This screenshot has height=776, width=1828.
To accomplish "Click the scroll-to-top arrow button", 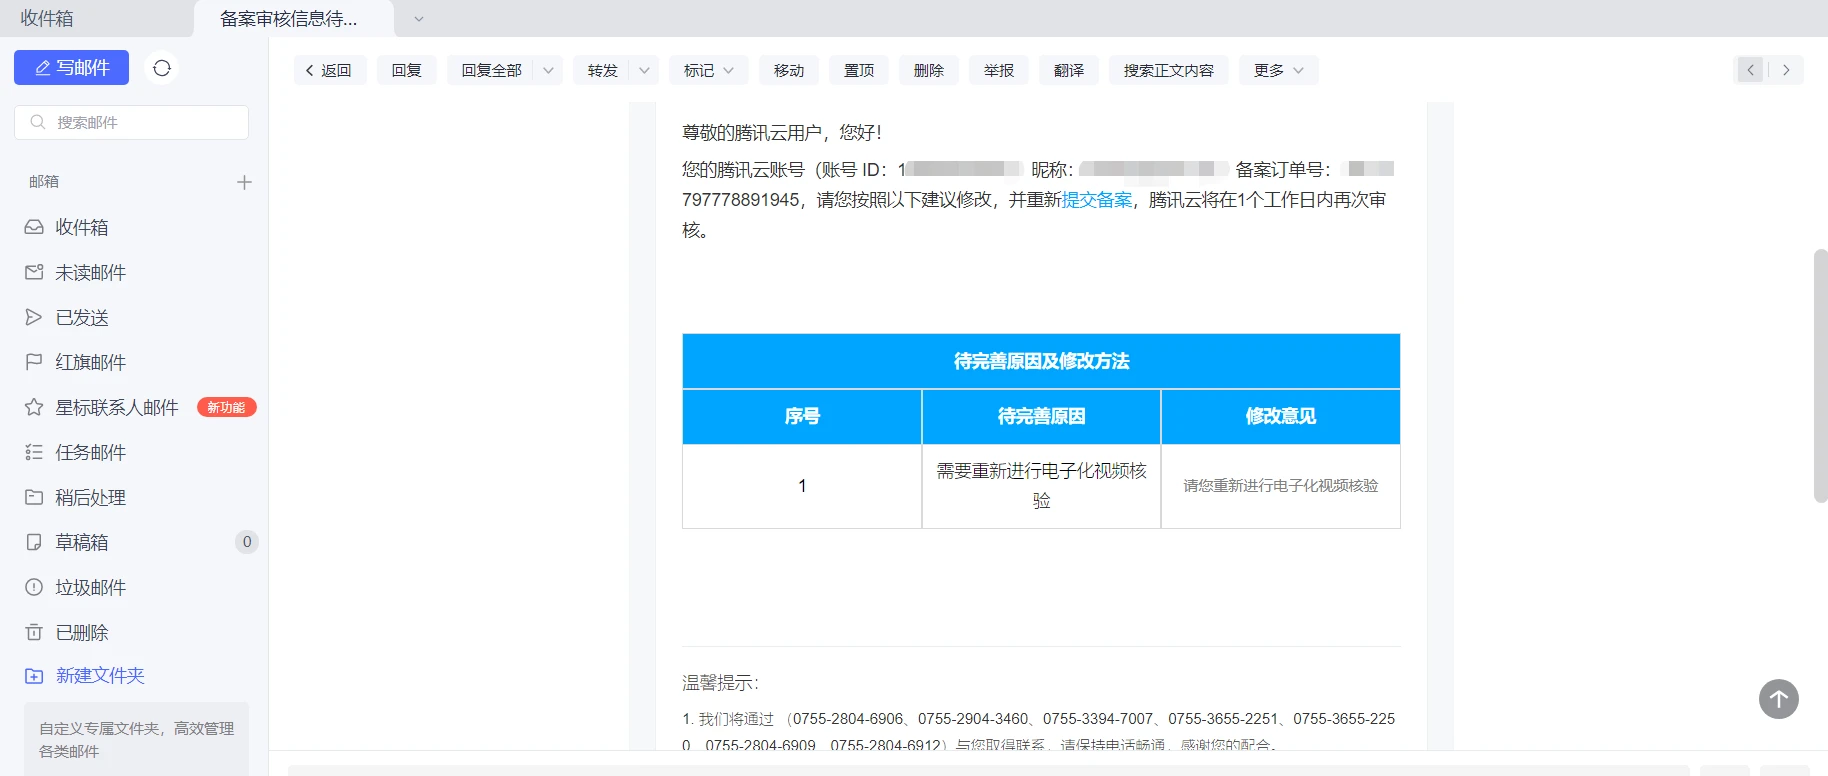I will click(x=1778, y=699).
